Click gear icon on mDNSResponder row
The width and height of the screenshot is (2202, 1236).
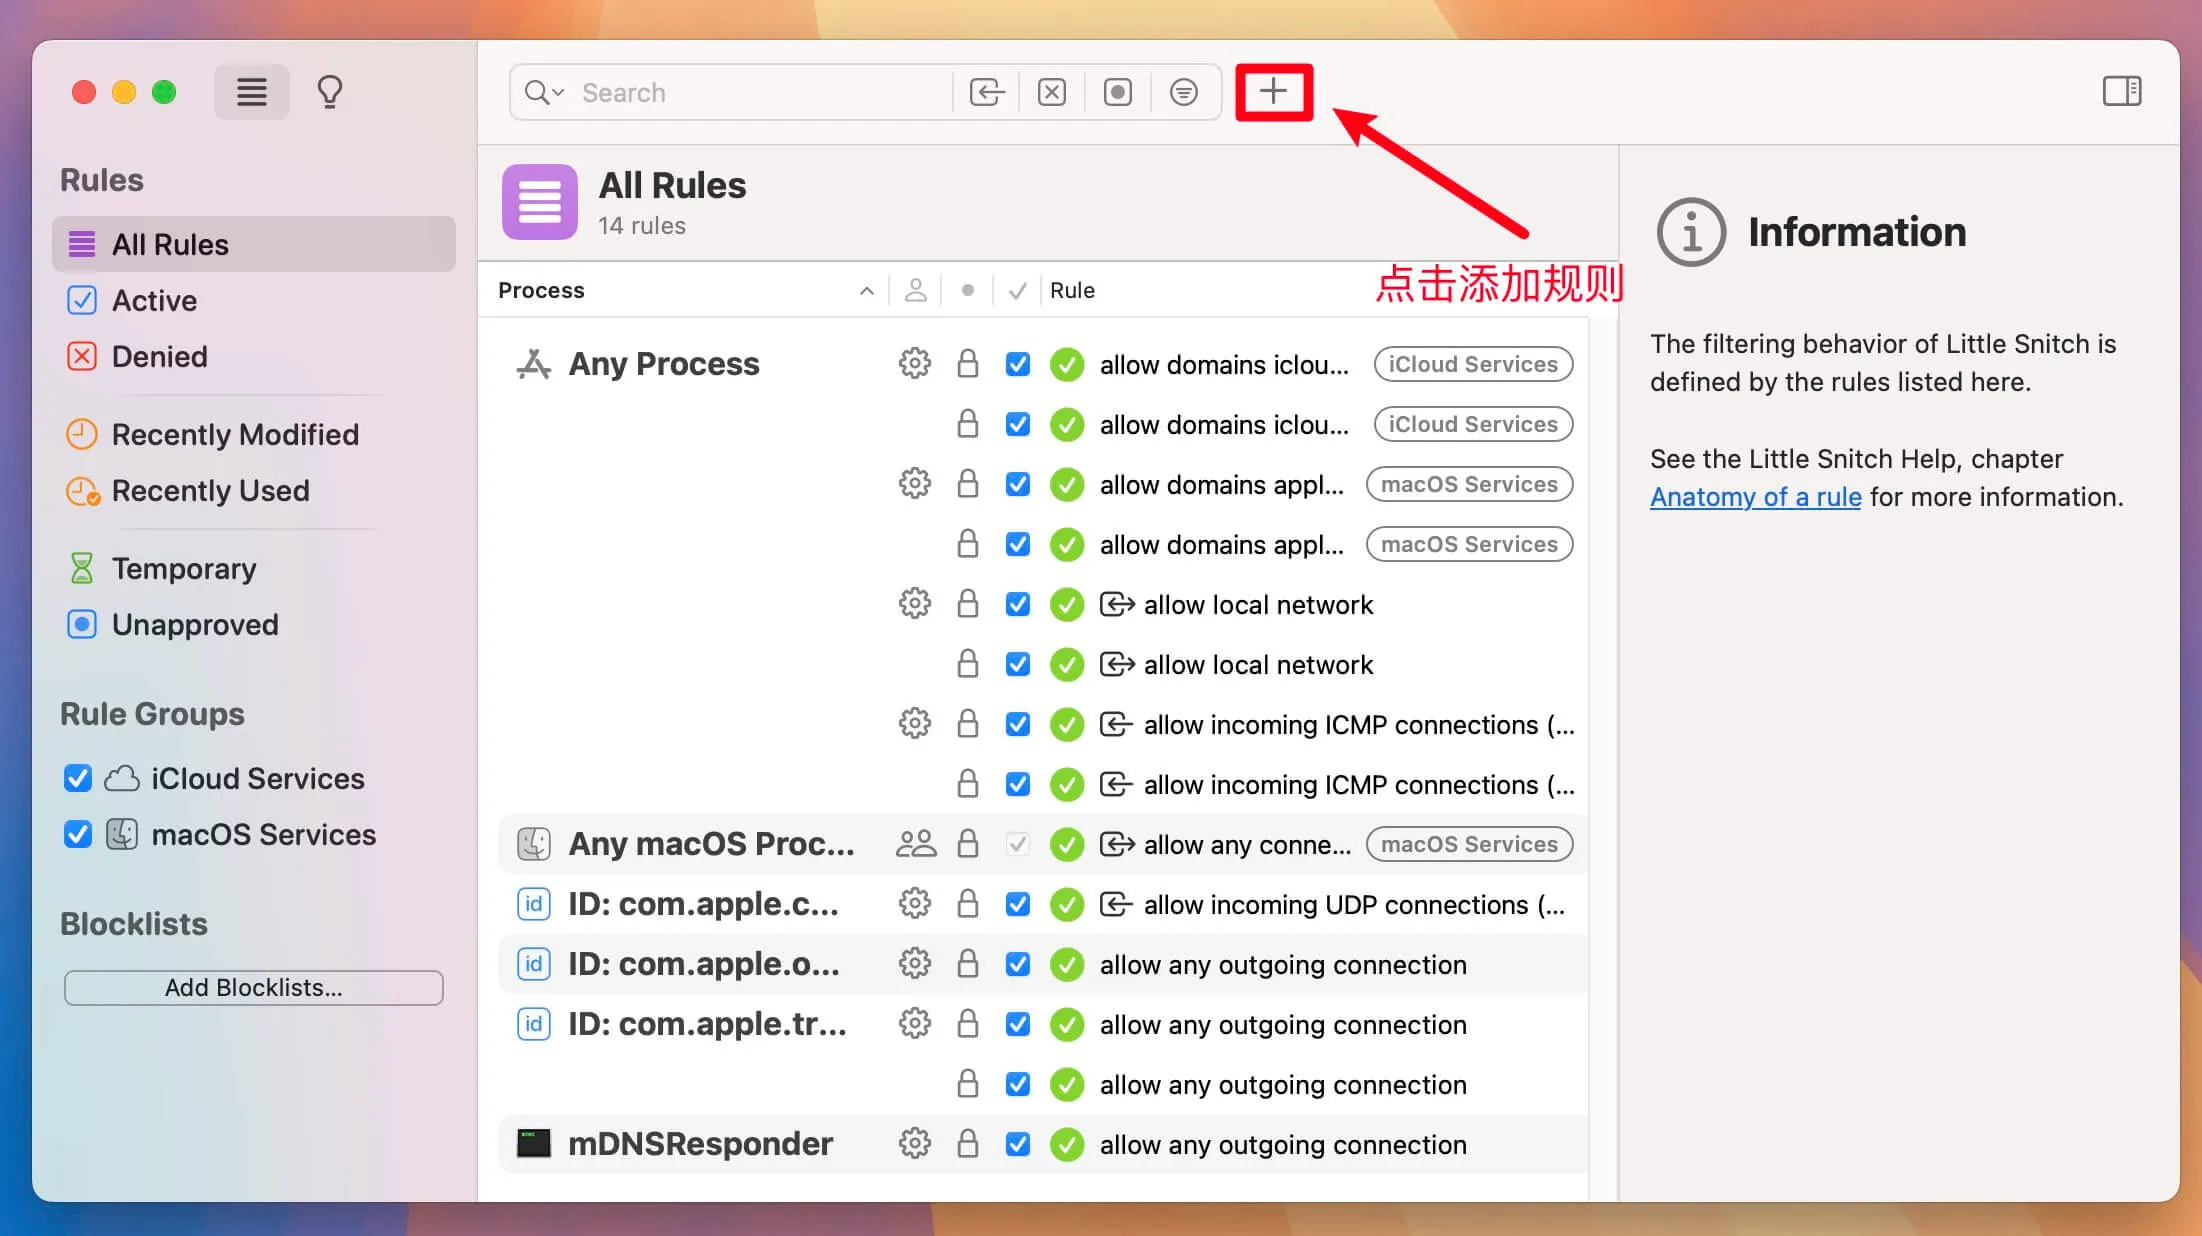tap(914, 1143)
